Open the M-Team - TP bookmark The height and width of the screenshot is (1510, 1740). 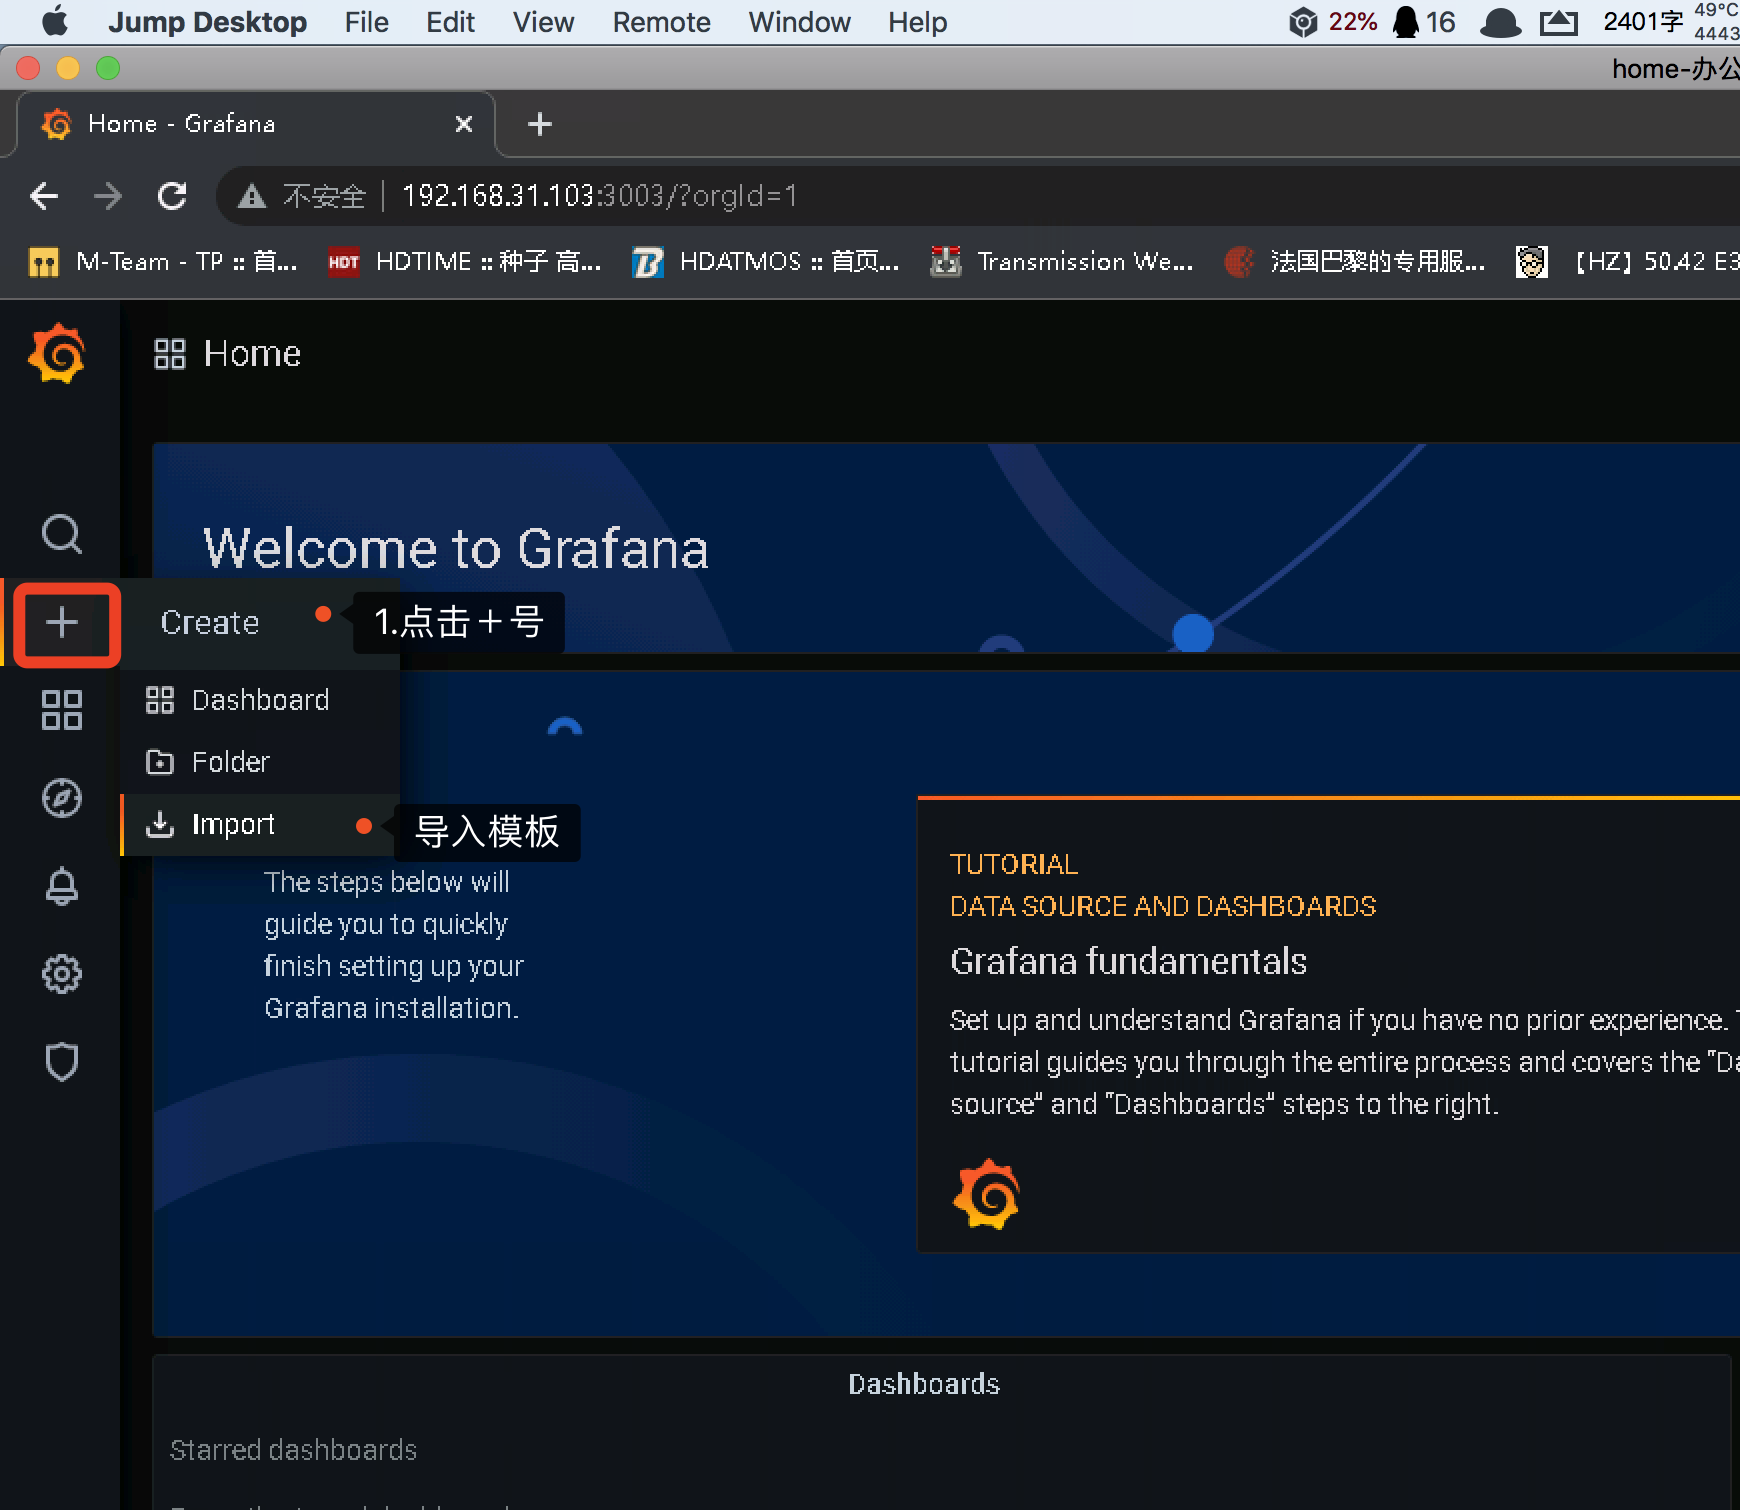(x=163, y=262)
